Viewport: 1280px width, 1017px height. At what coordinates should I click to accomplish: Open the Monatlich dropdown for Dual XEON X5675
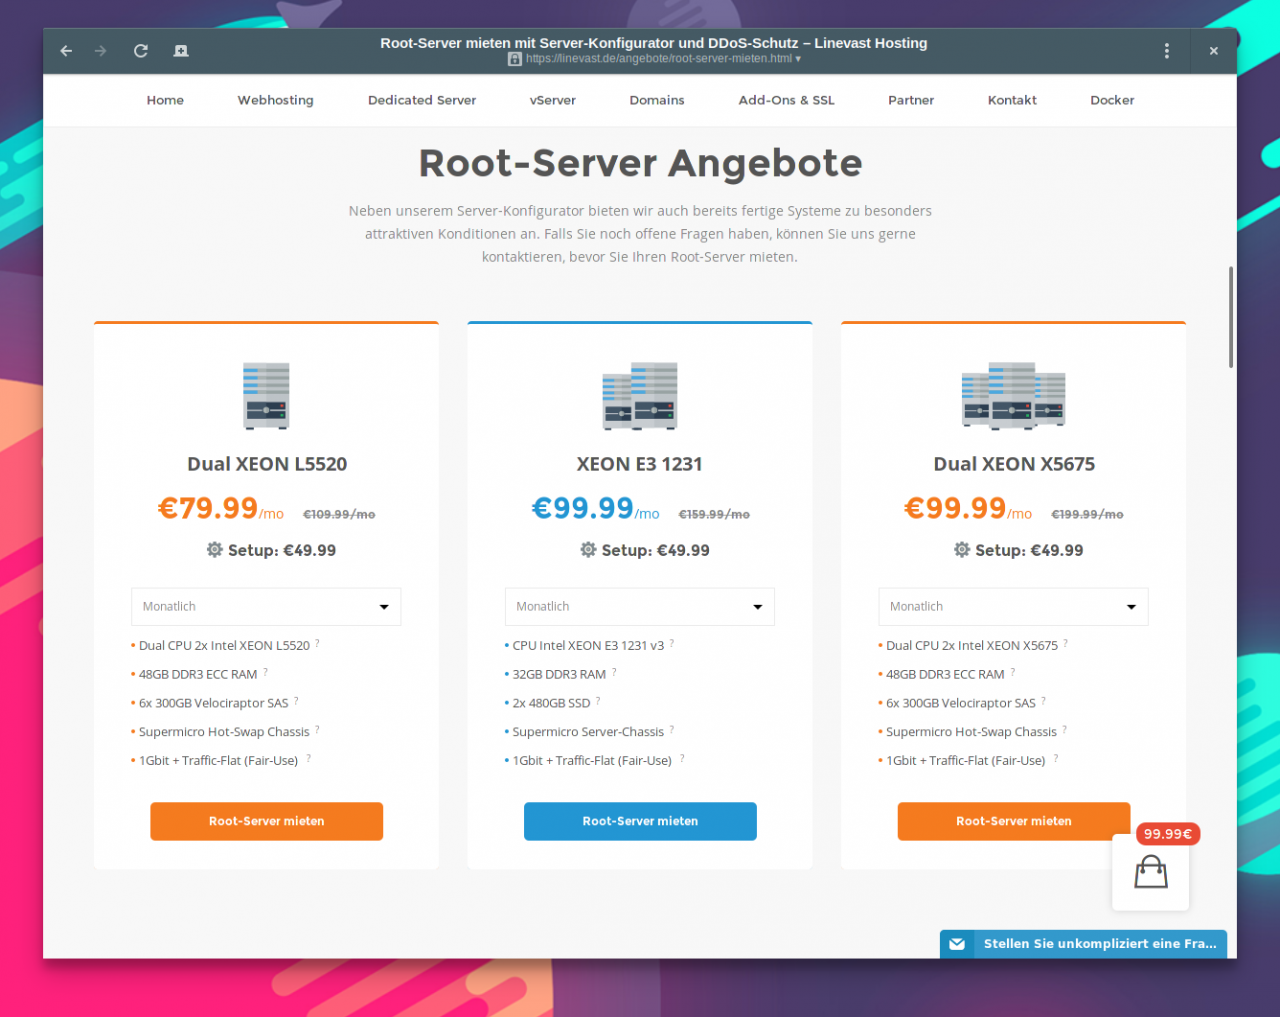point(1013,607)
